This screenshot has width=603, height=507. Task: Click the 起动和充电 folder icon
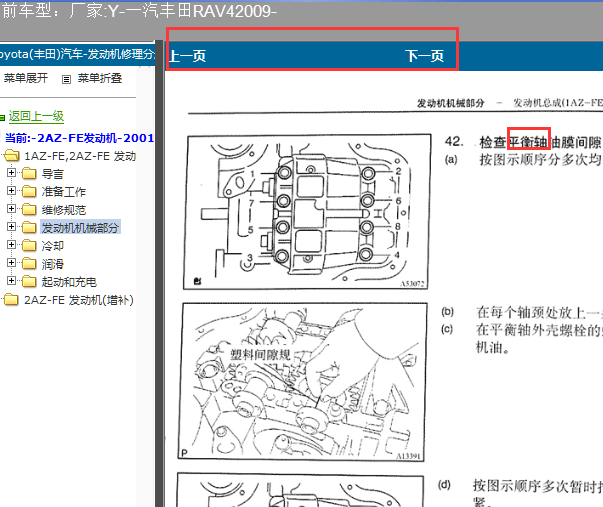[29, 282]
